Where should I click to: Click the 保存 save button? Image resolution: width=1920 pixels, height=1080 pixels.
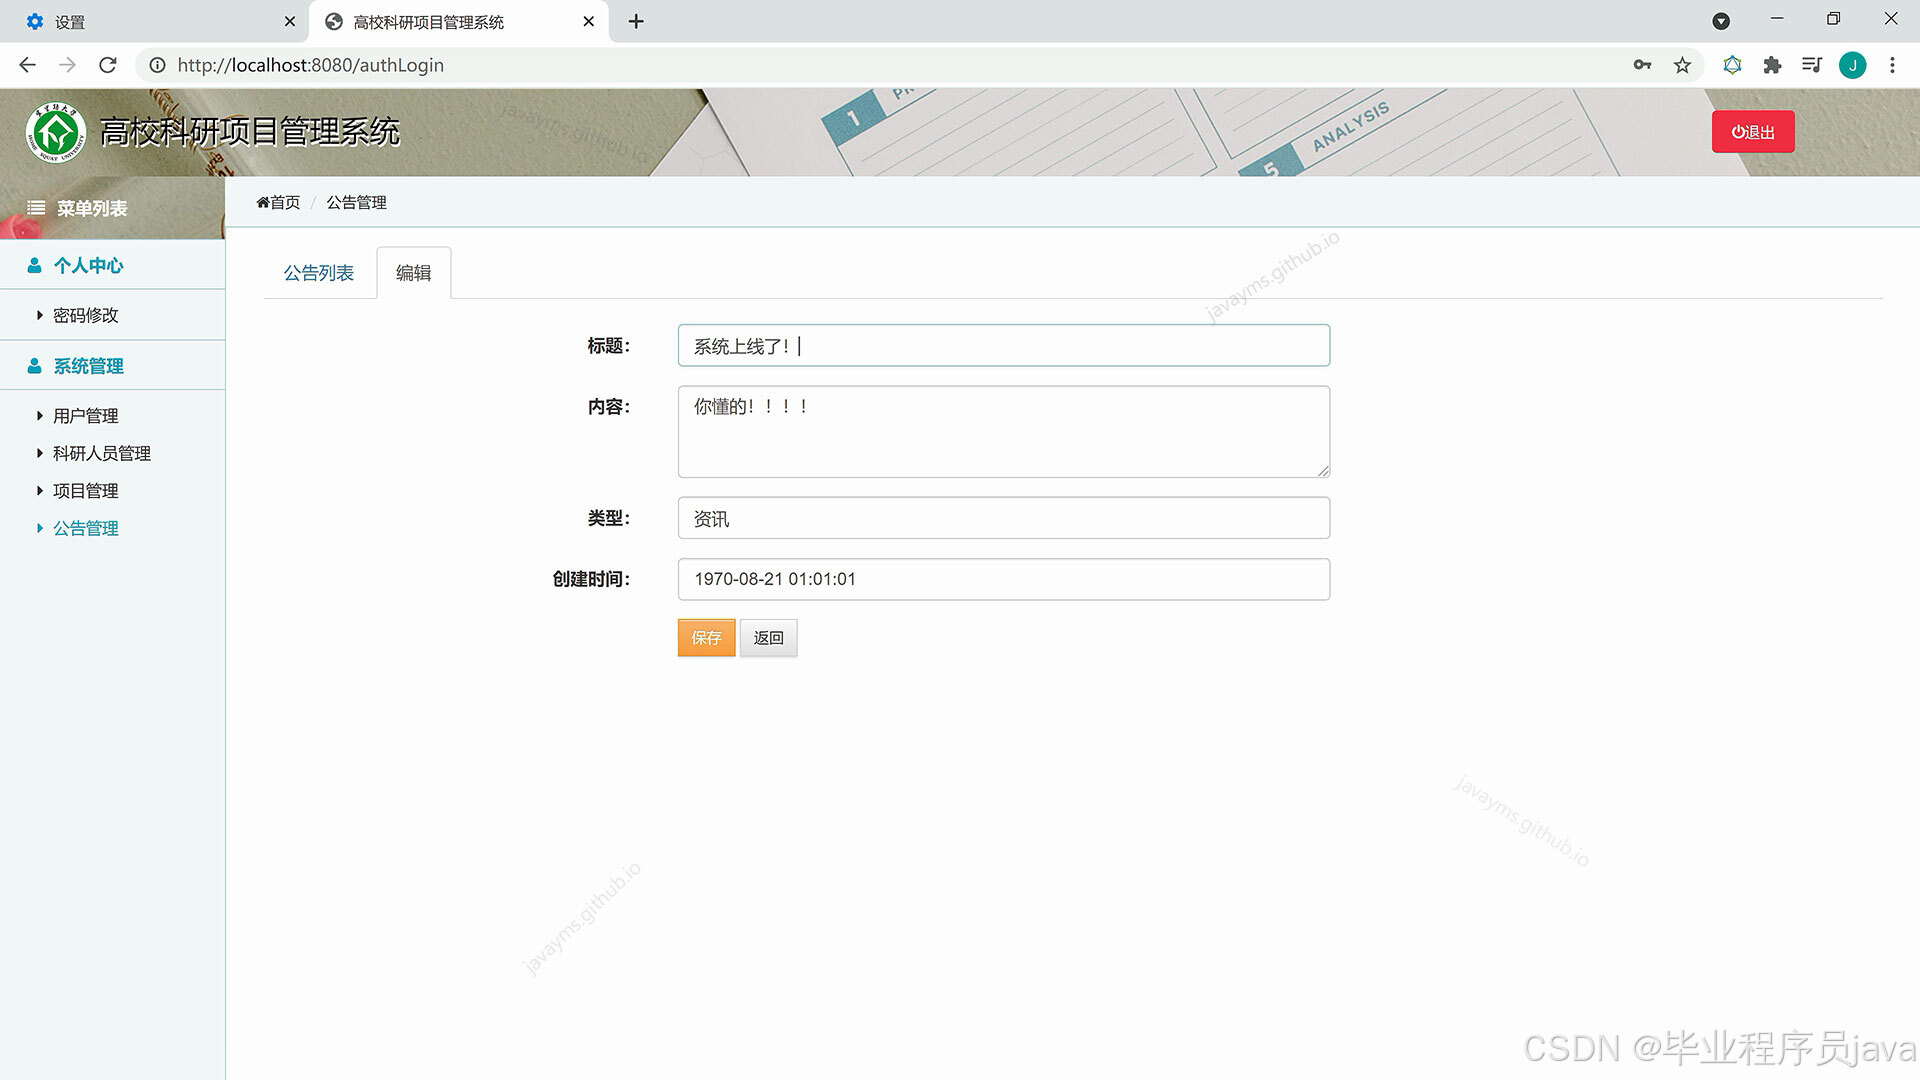[706, 638]
